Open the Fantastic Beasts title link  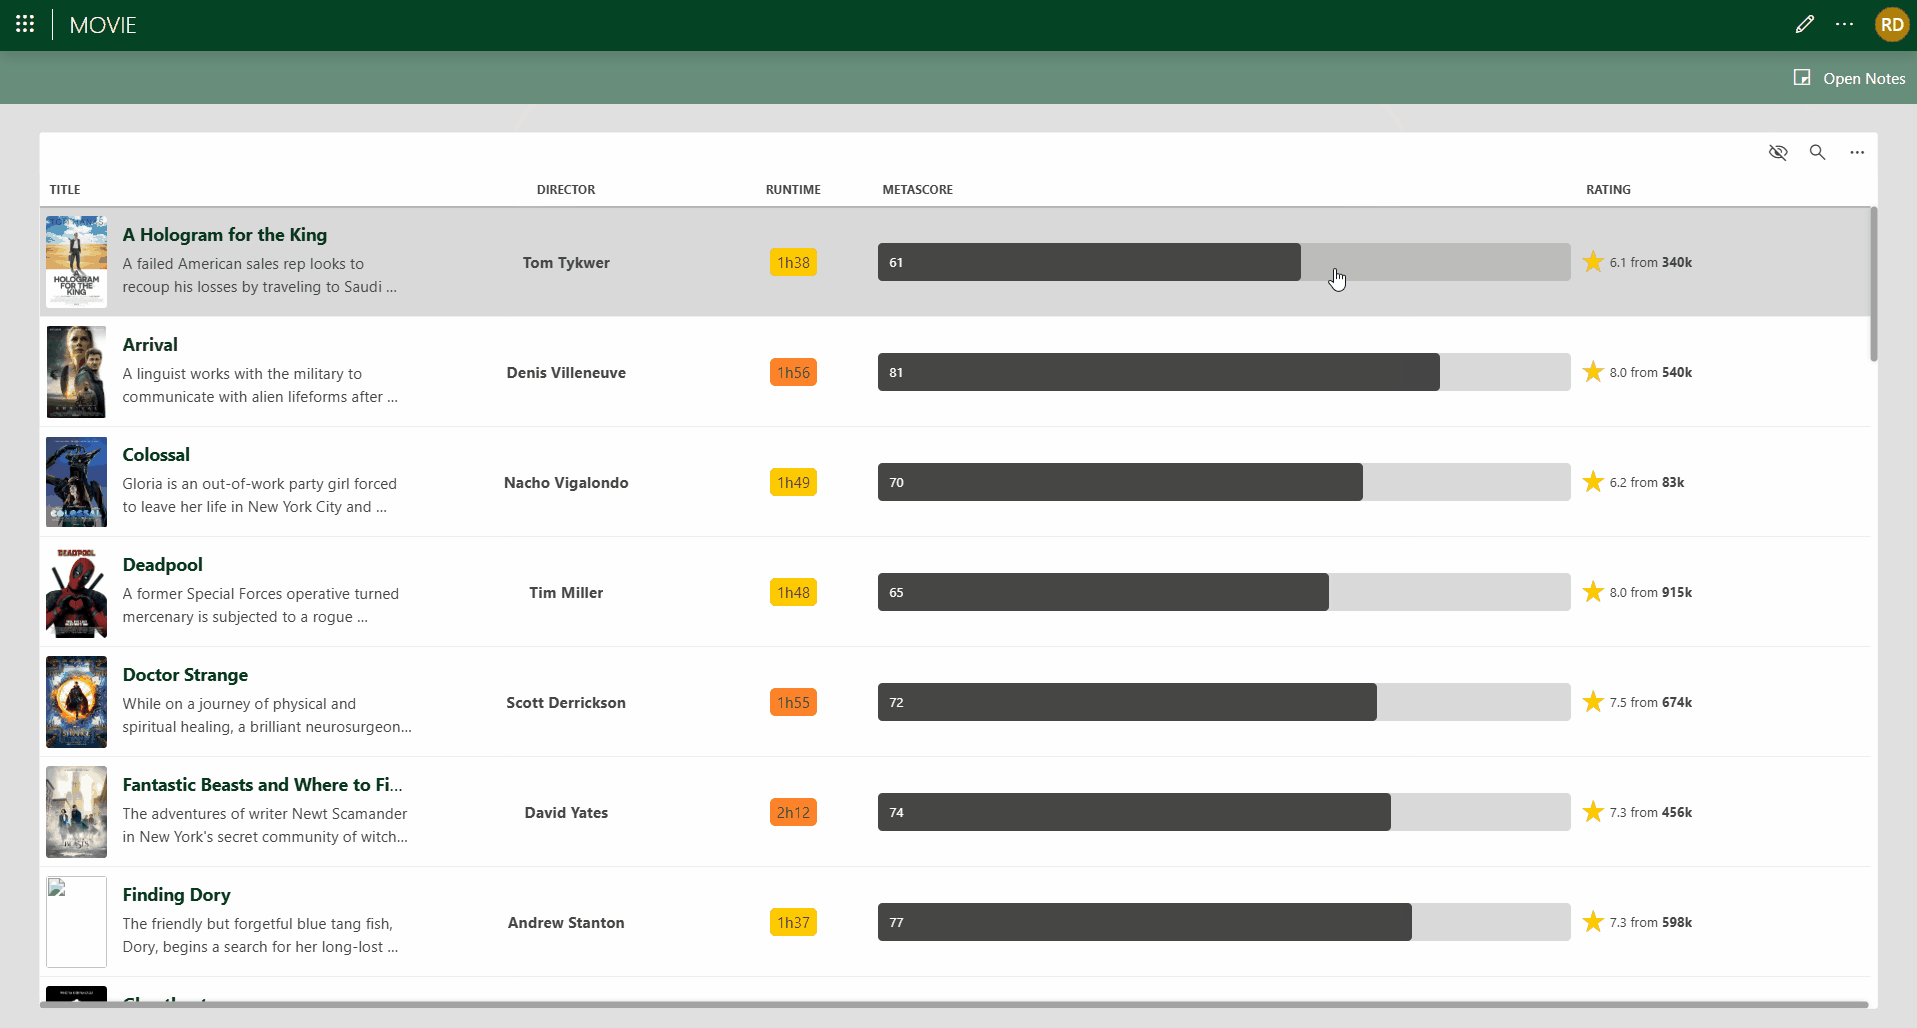263,785
